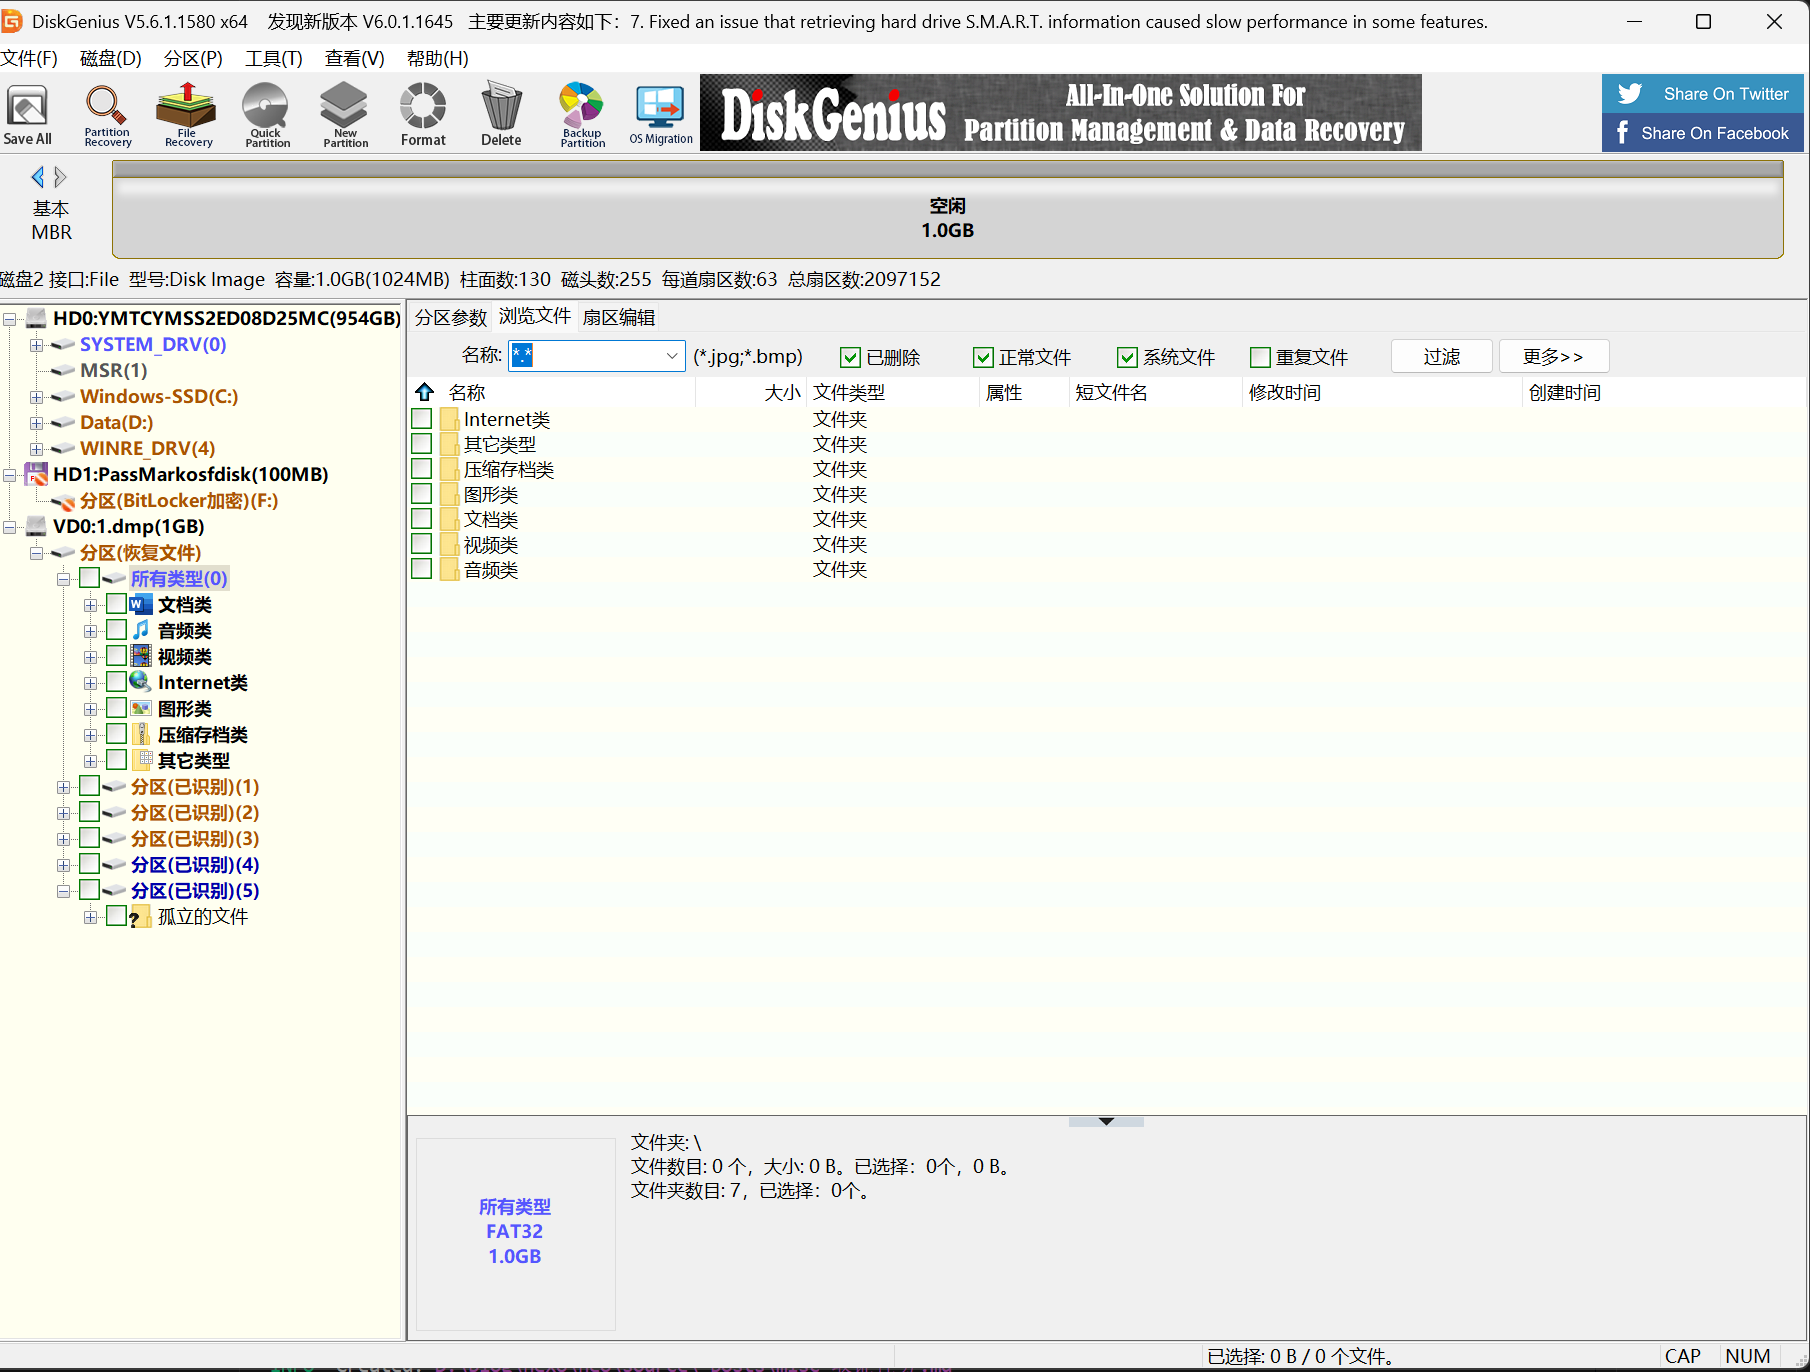Launch File Recovery from toolbar
1810x1372 pixels.
(x=188, y=114)
